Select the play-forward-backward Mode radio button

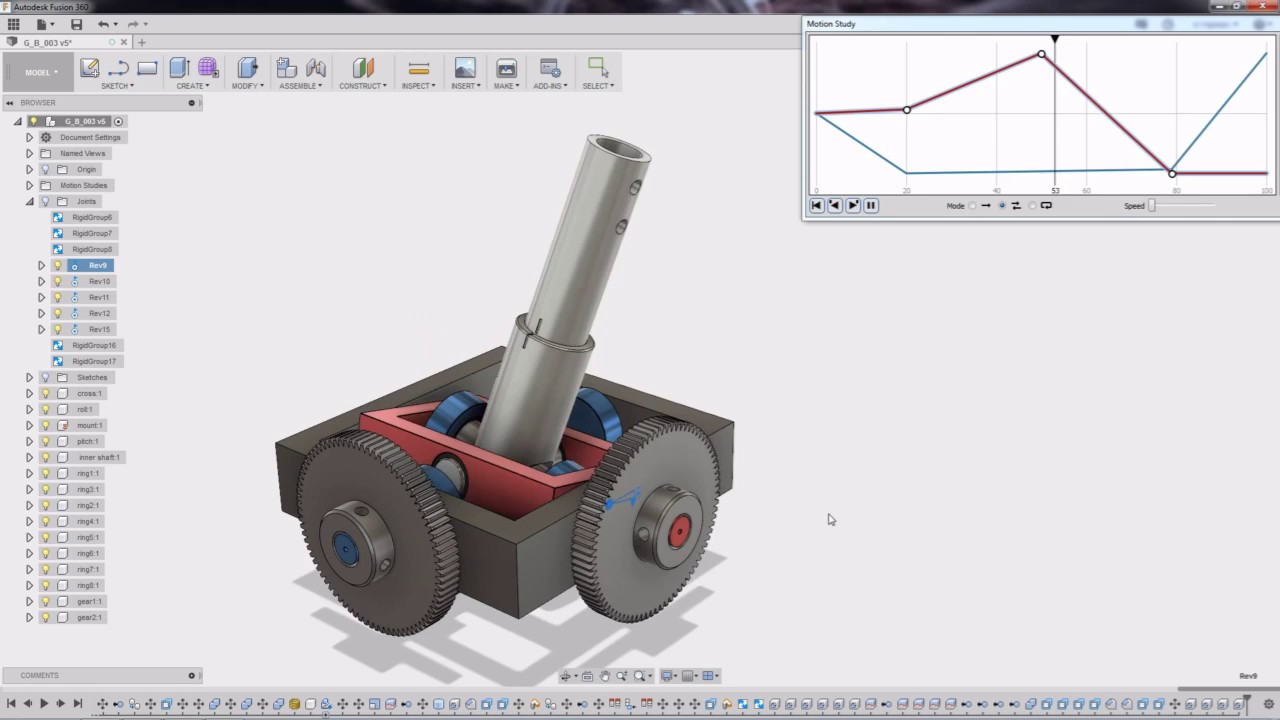tap(1002, 206)
